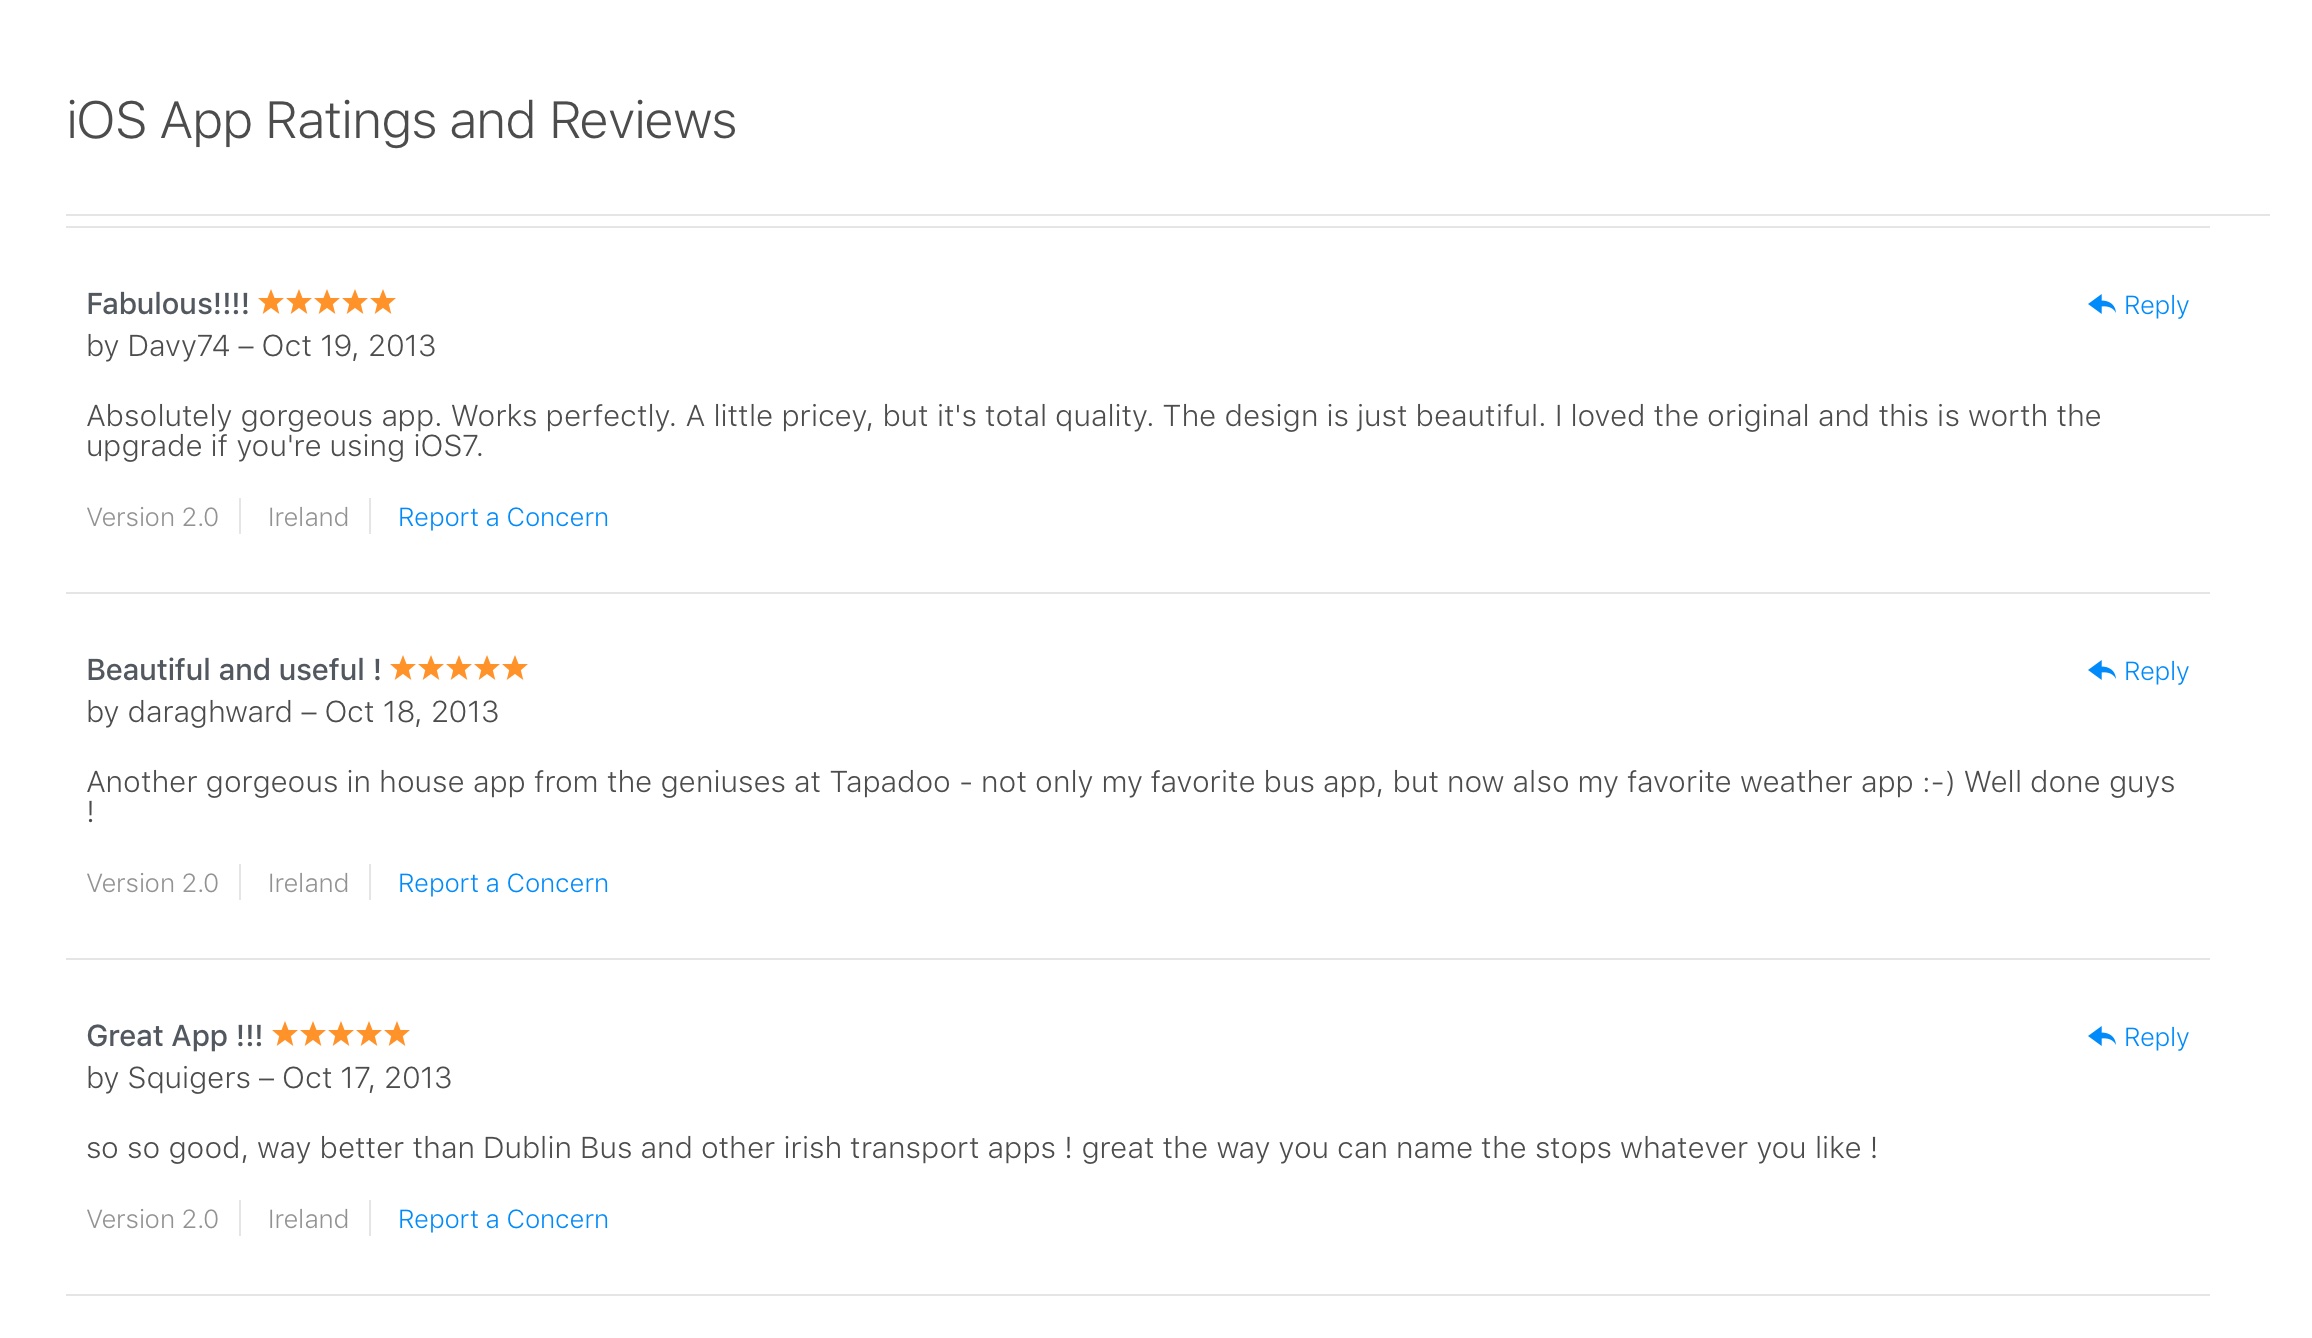
Task: Click the date Oct 18, 2013
Action: [411, 711]
